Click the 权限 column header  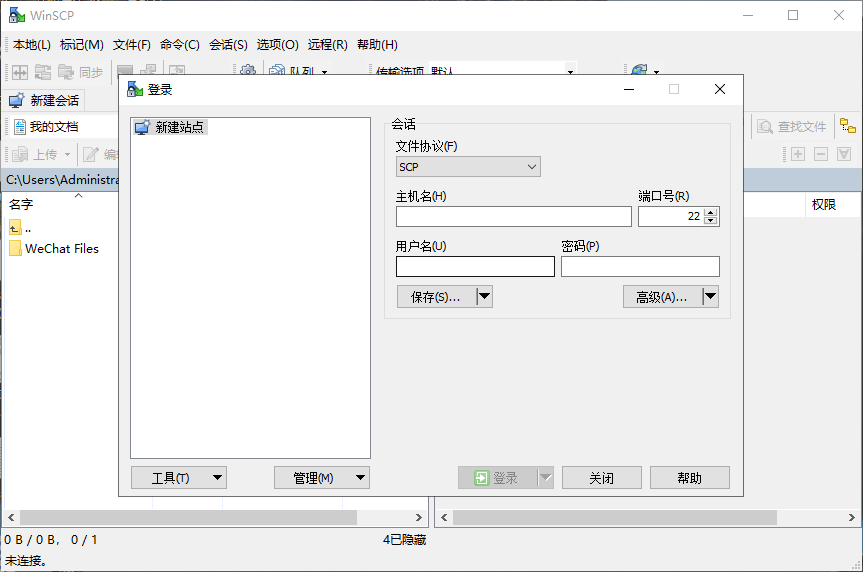click(x=823, y=205)
